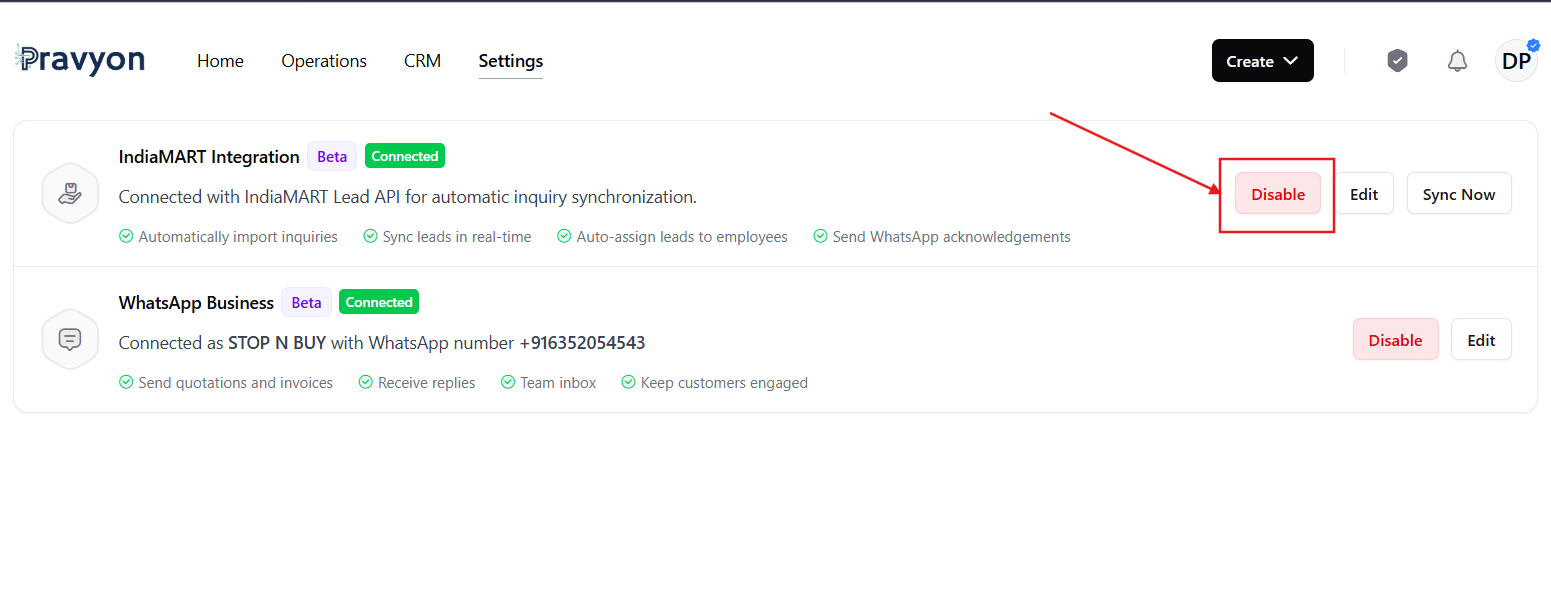The image size is (1551, 602).
Task: Click the IndiaMART integration hexagon icon
Action: coord(70,194)
